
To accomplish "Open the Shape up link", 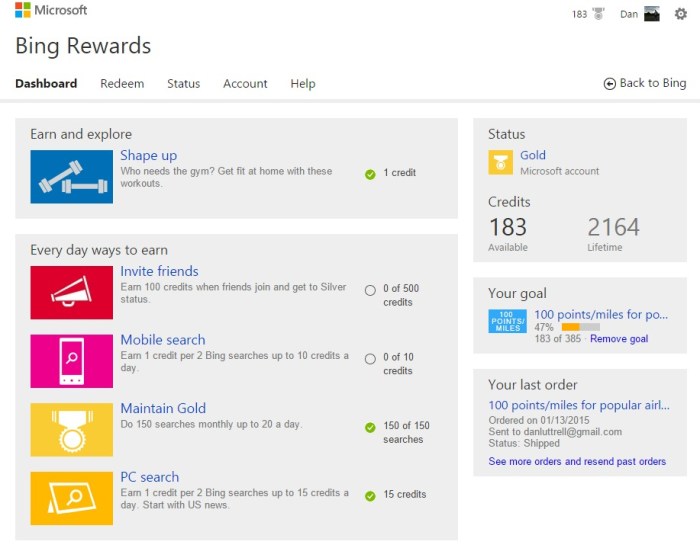I will 149,155.
